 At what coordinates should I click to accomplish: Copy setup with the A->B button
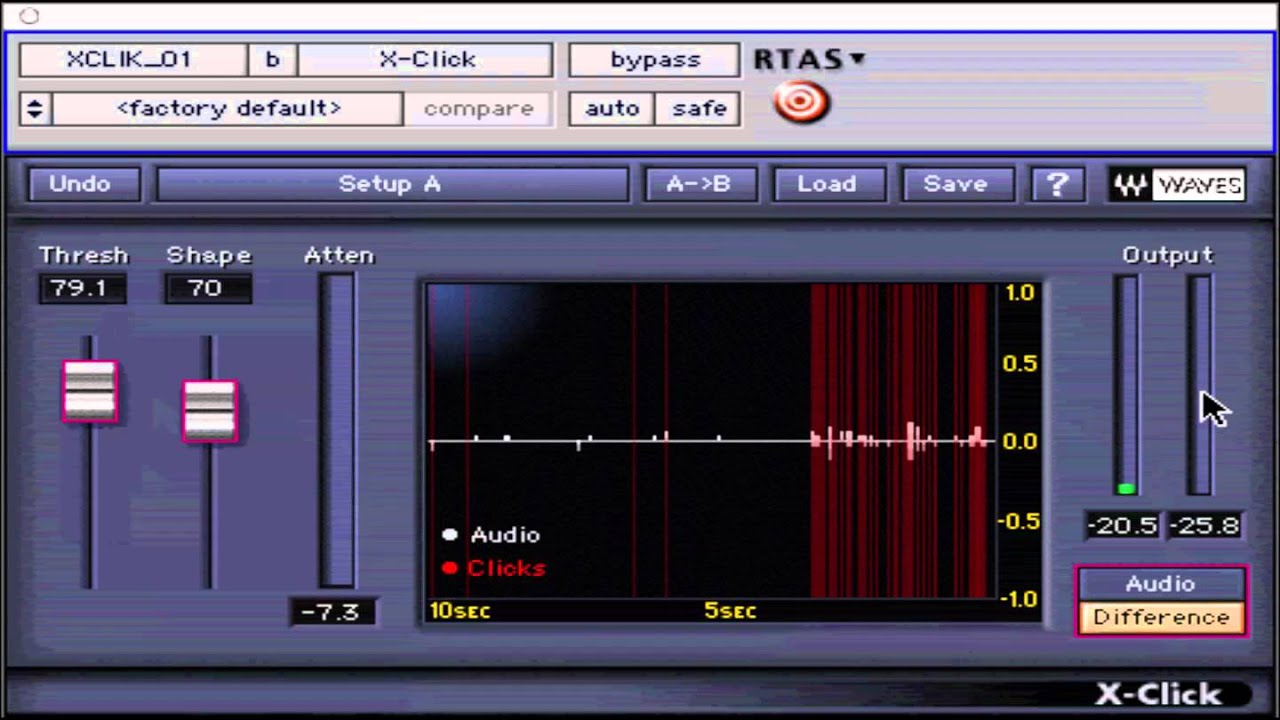(699, 184)
